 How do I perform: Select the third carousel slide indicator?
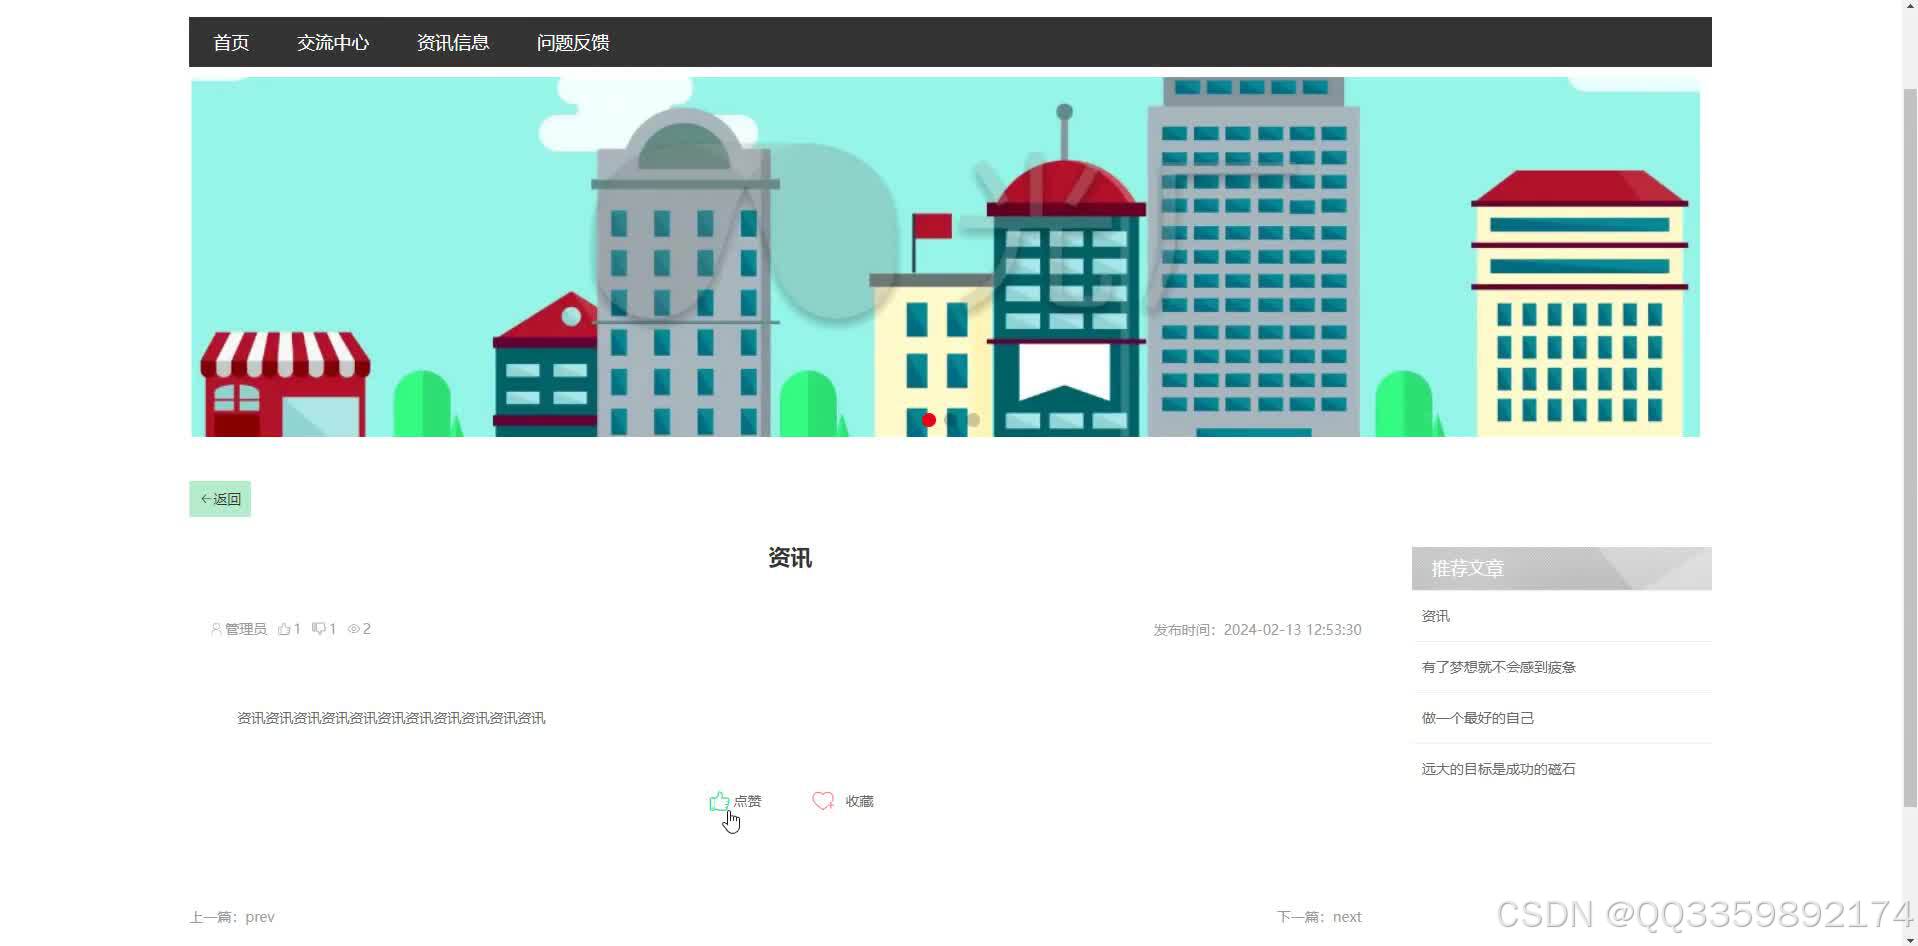973,420
